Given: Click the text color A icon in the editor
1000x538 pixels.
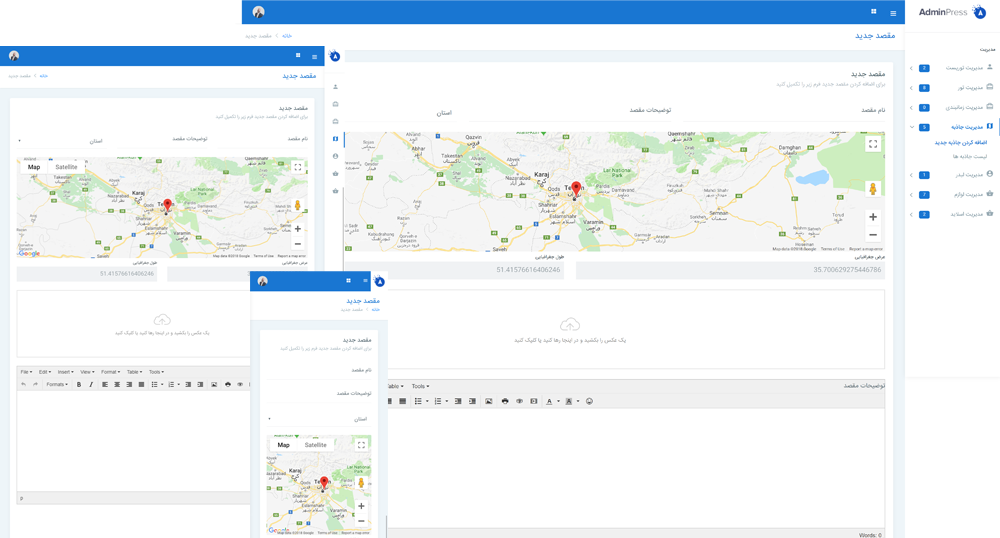Looking at the screenshot, I should (549, 401).
